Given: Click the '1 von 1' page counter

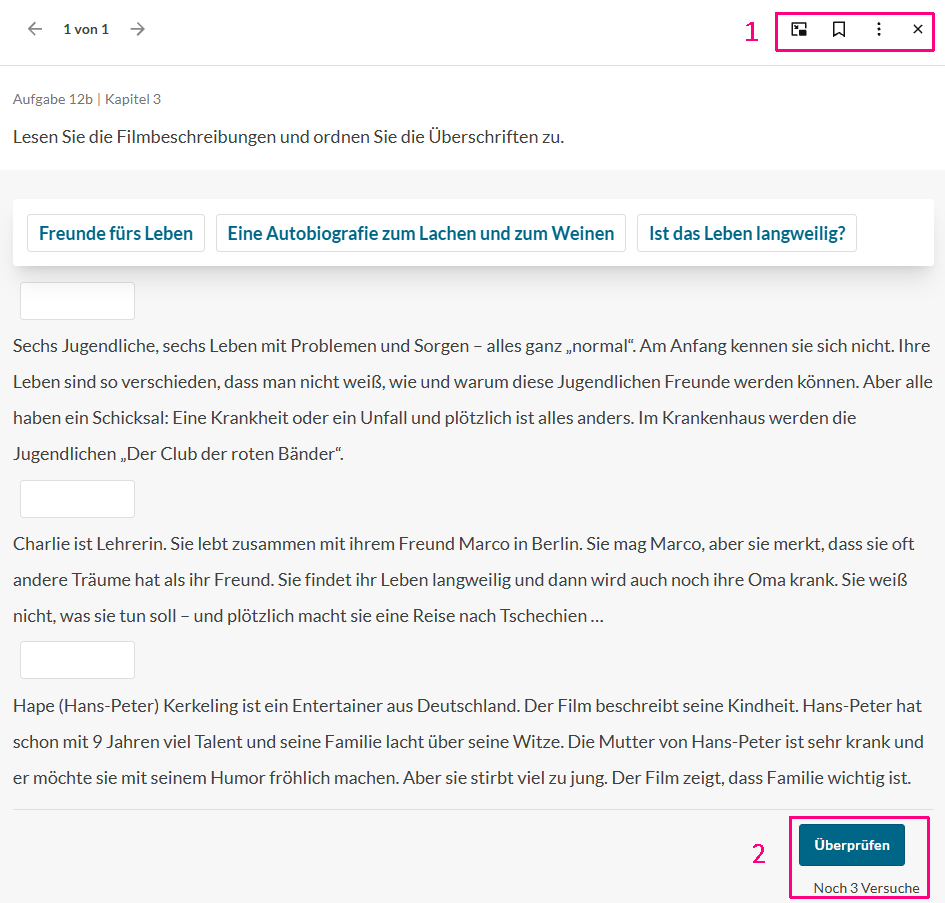Looking at the screenshot, I should [x=86, y=29].
